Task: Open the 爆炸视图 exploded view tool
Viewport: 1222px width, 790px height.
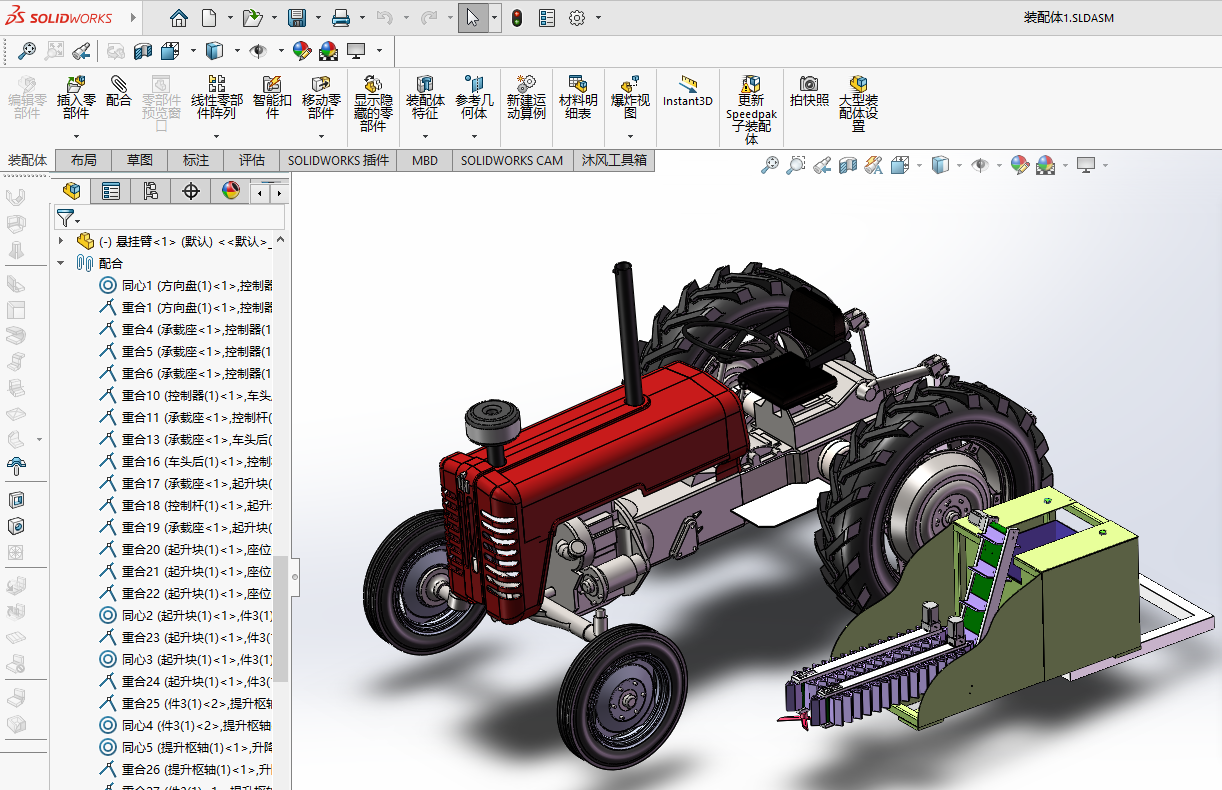Action: [x=630, y=97]
